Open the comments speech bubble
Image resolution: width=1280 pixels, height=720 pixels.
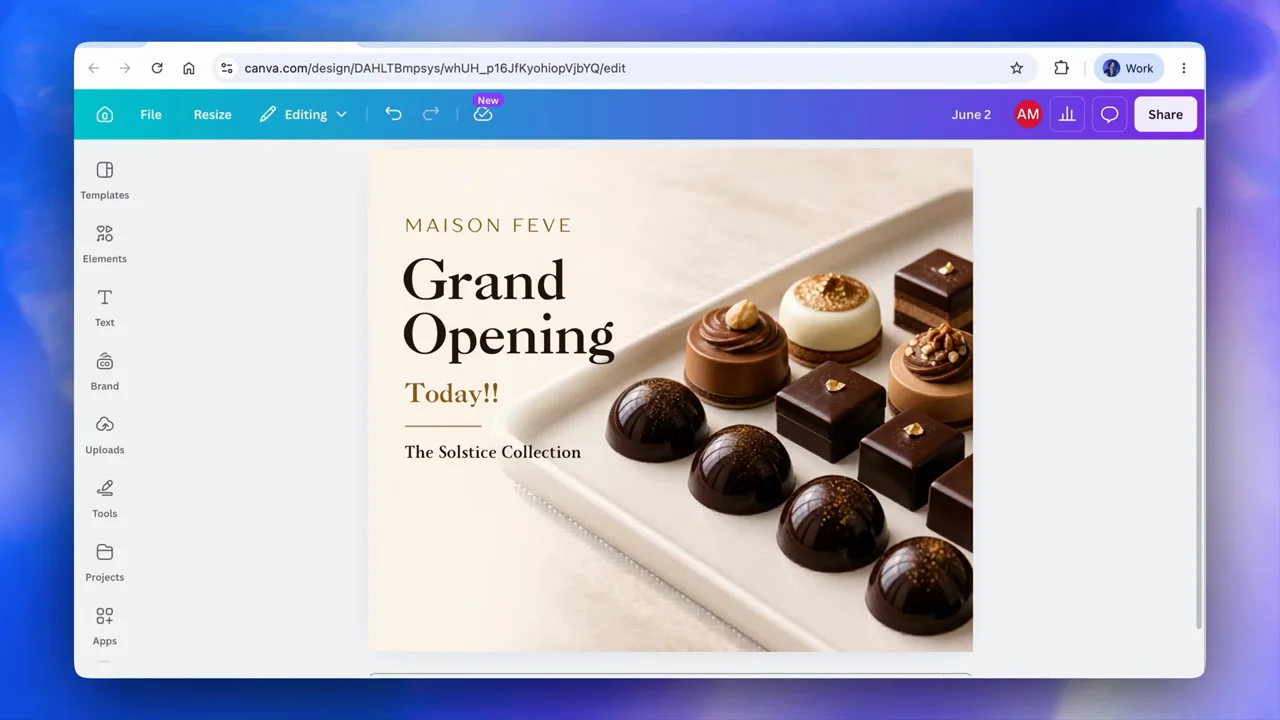(1109, 114)
